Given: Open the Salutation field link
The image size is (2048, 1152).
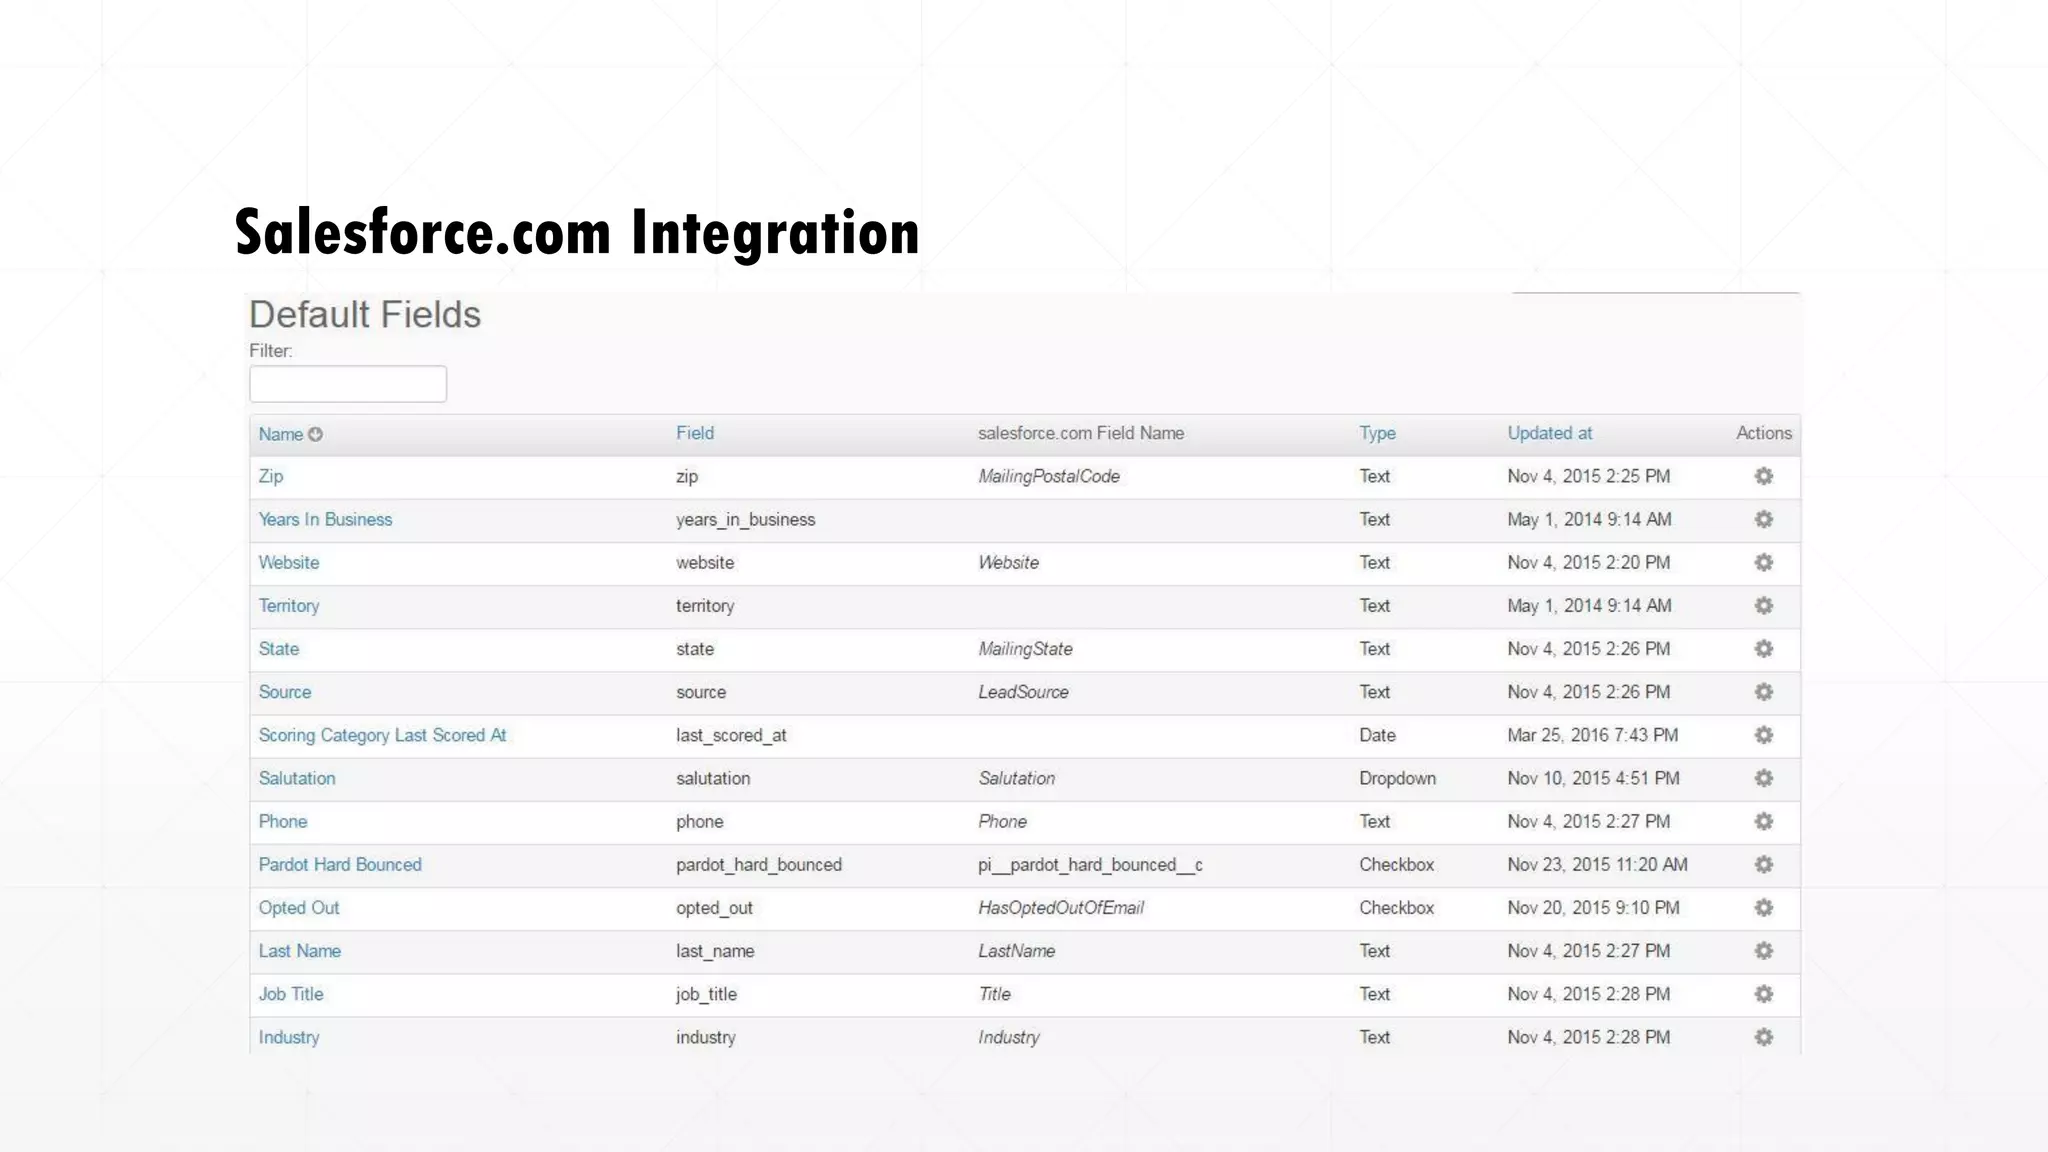Looking at the screenshot, I should tap(297, 778).
